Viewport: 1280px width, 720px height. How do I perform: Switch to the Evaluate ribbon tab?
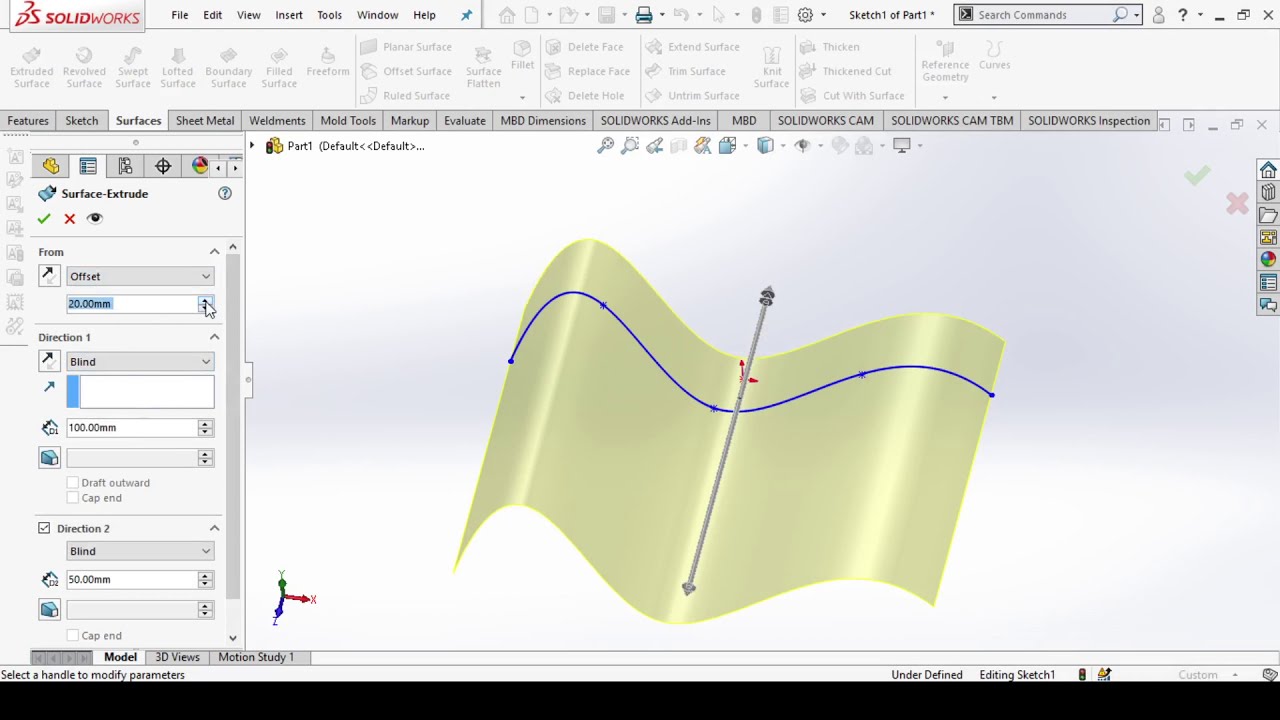click(x=465, y=121)
